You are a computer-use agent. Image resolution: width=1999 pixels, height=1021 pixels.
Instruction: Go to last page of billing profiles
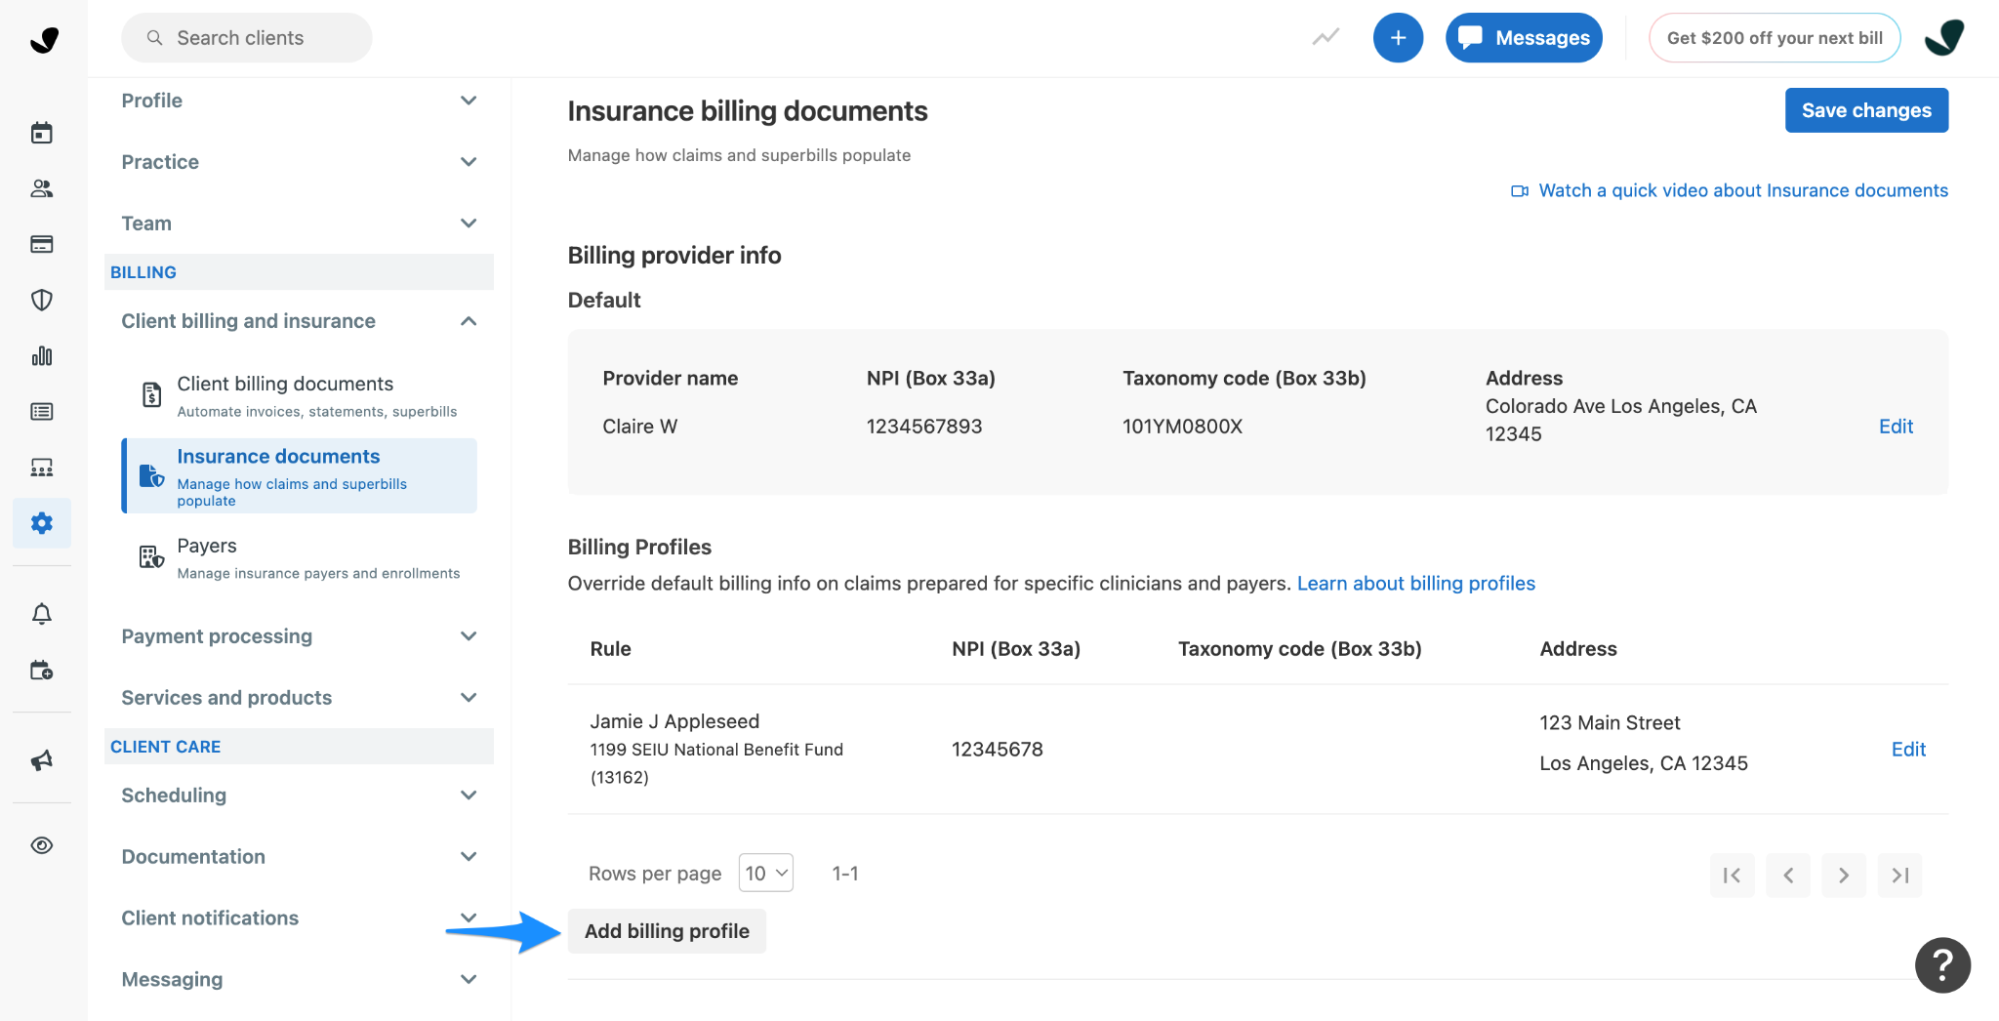(1900, 875)
